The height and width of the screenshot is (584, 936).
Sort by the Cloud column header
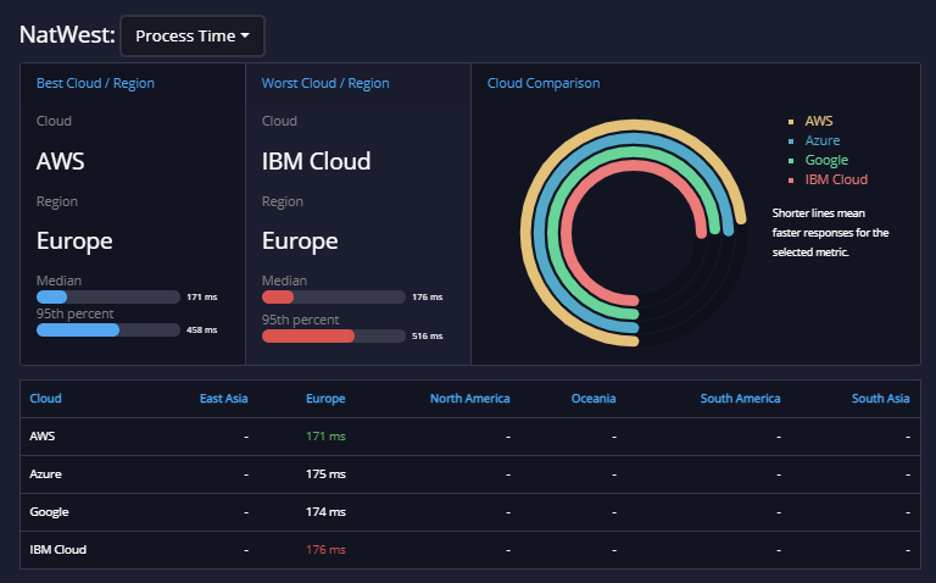tap(45, 398)
